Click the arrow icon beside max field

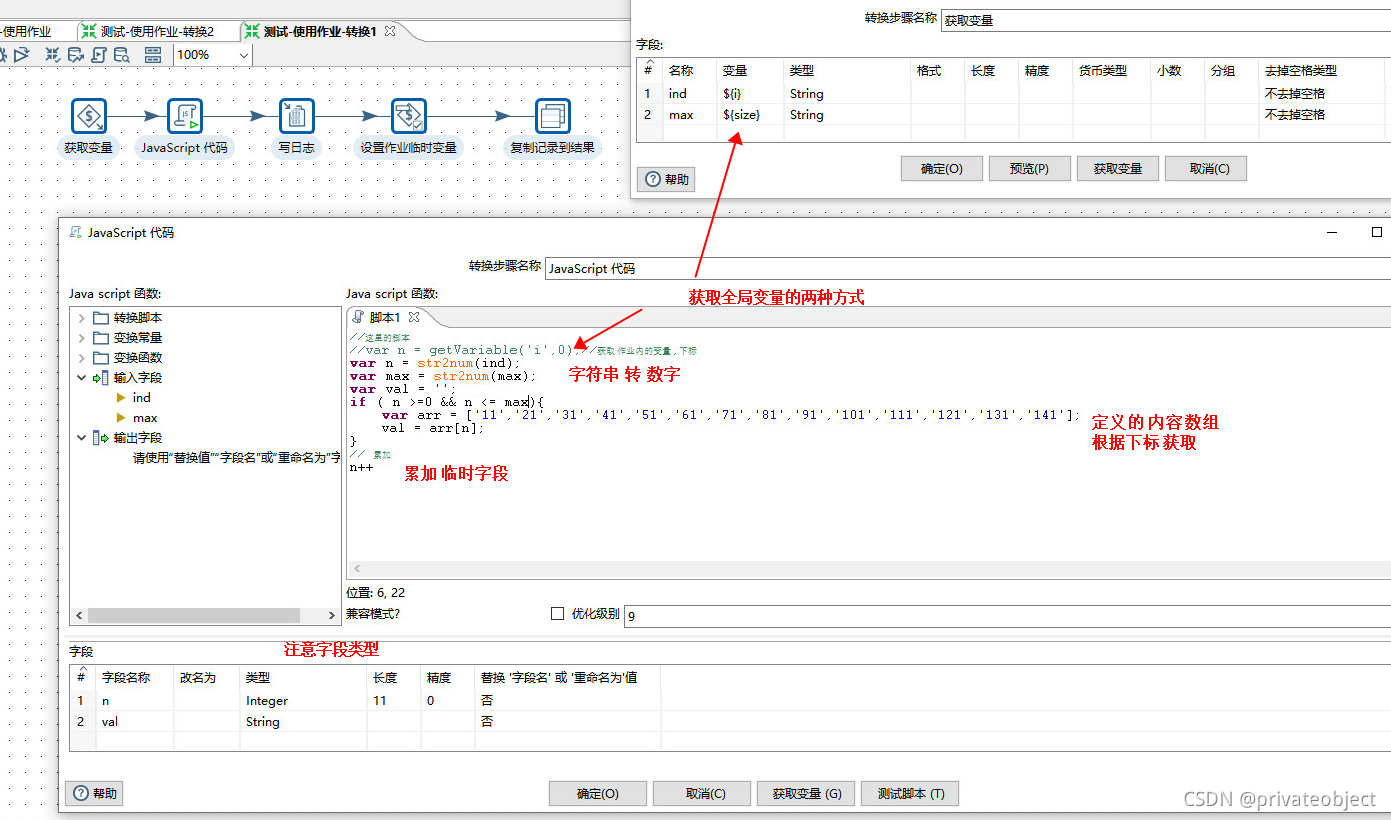(x=121, y=417)
